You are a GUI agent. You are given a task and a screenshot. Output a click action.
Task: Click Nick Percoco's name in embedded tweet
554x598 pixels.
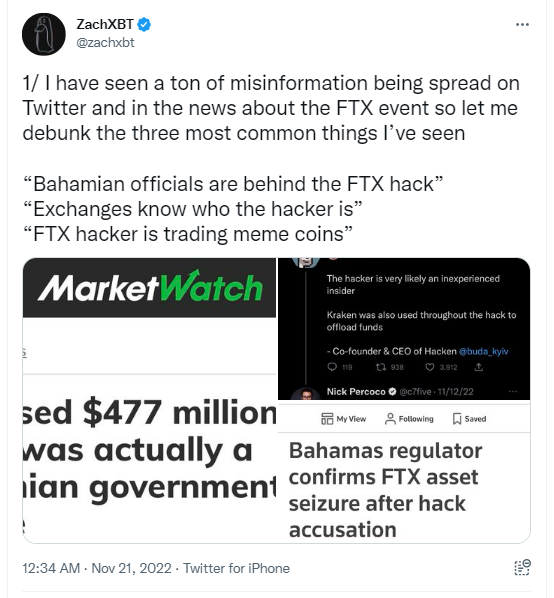(356, 392)
